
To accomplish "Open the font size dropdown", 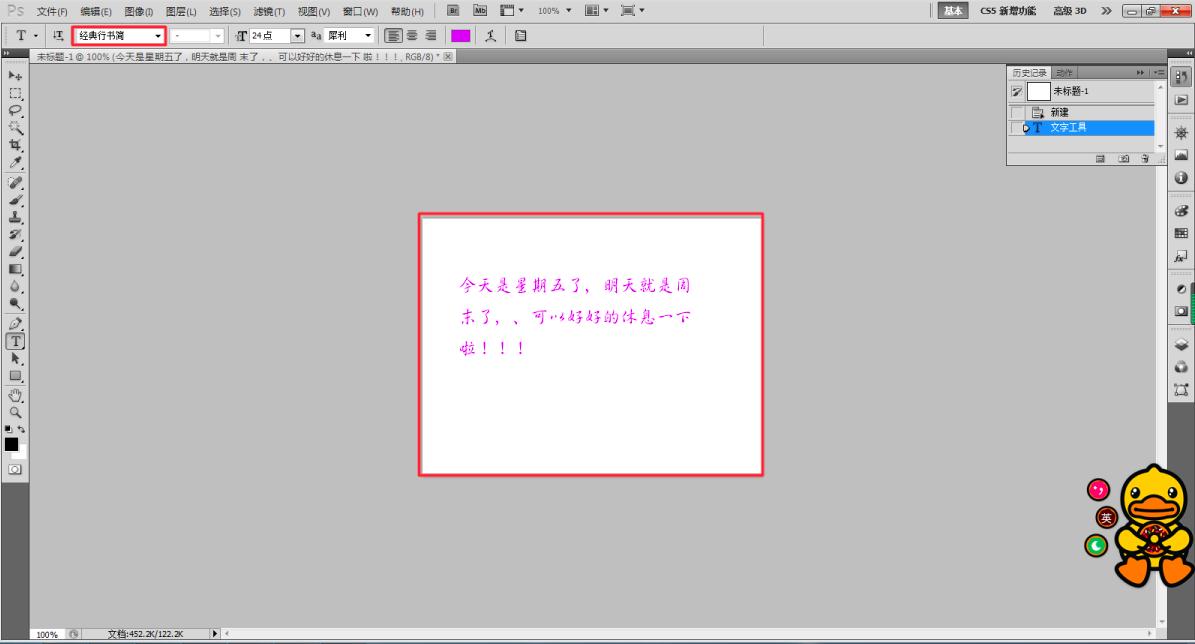I will 298,35.
